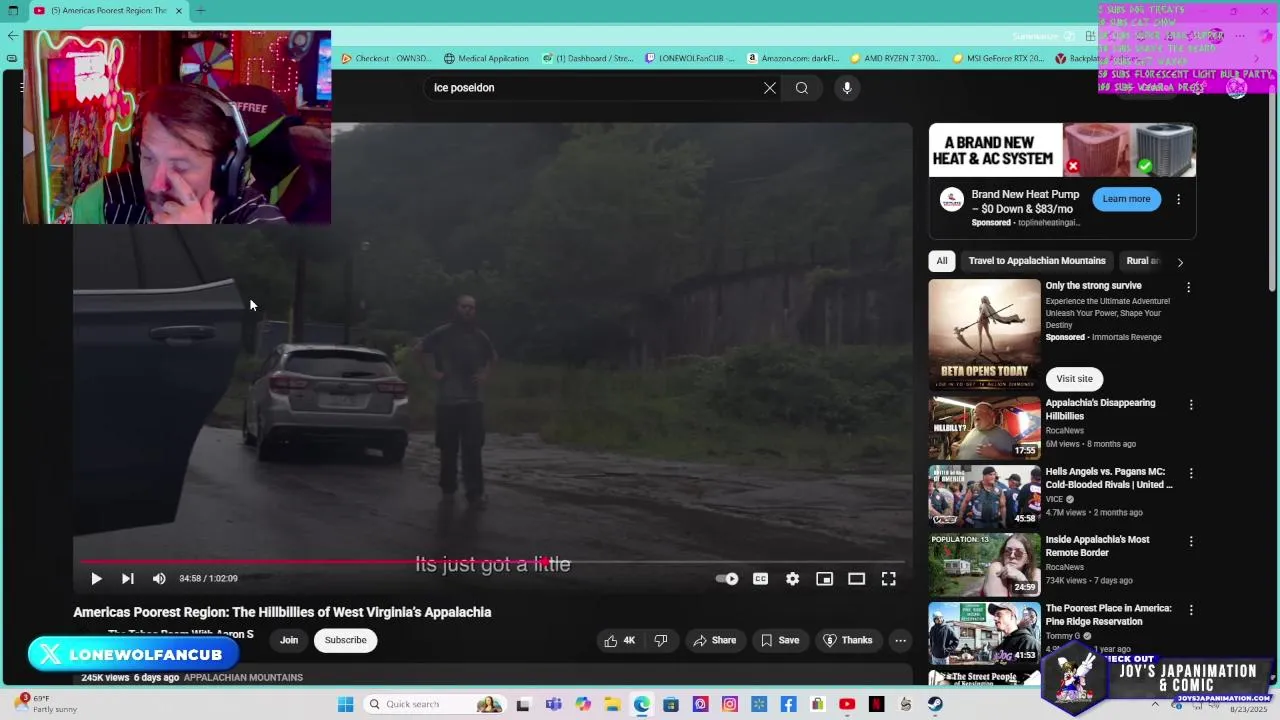This screenshot has width=1280, height=720.
Task: Enable theater mode icon
Action: [856, 579]
